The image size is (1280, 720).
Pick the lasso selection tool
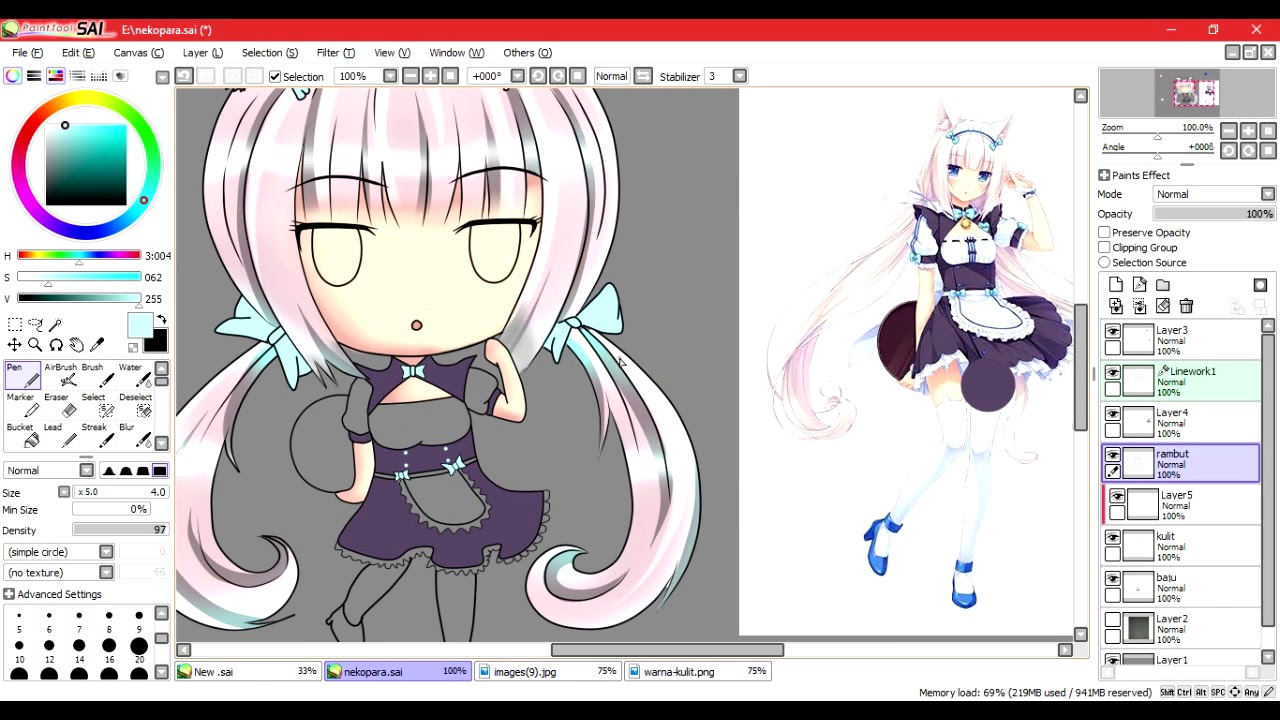[36, 324]
